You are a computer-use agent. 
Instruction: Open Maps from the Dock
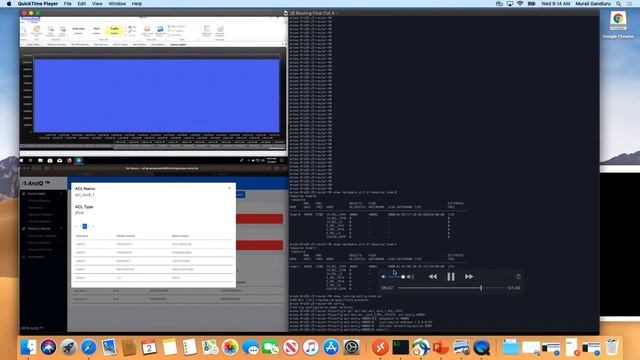pos(210,347)
